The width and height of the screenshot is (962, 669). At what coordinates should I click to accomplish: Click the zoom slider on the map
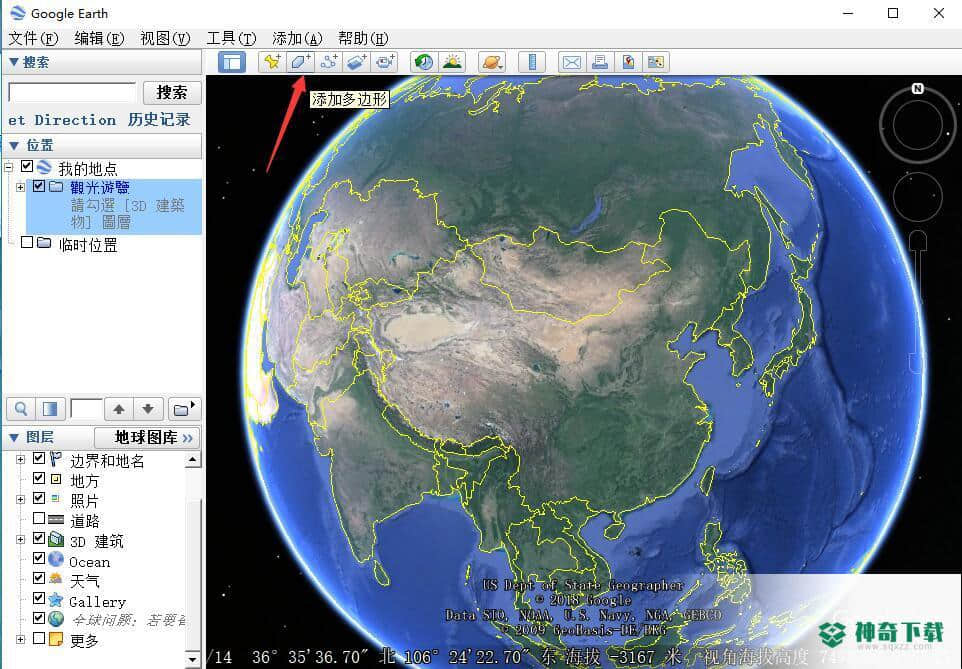coord(918,301)
